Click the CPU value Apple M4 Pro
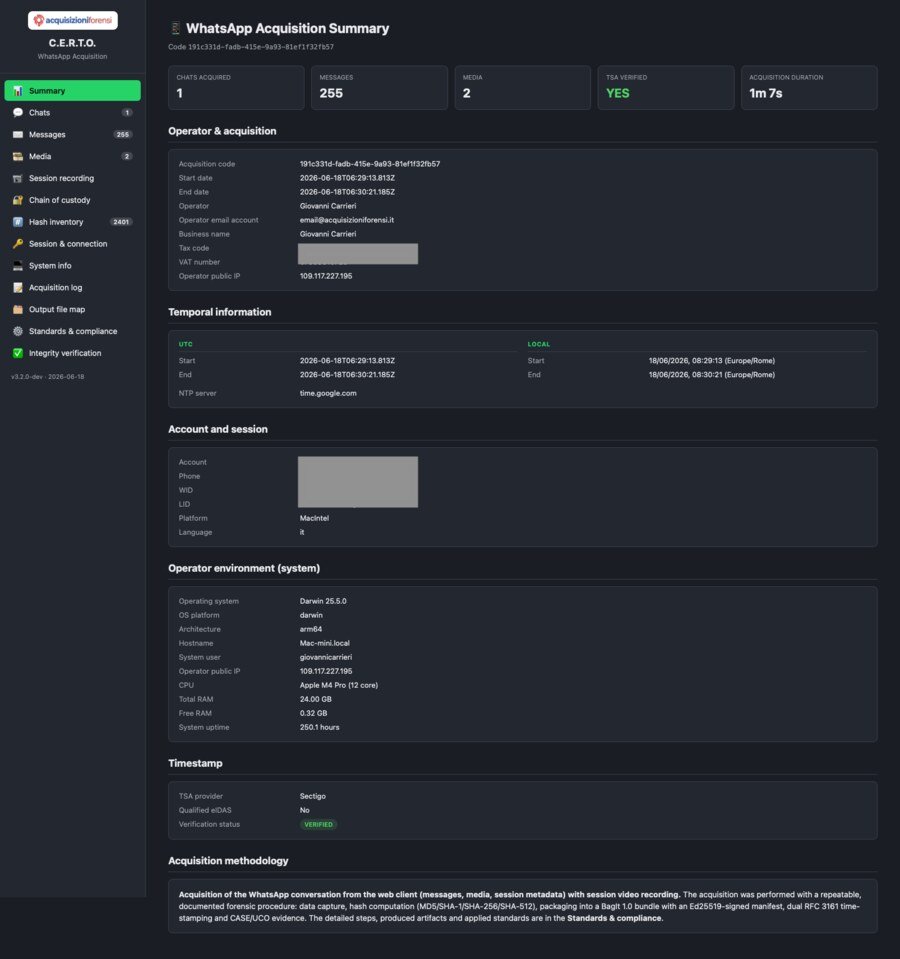 click(339, 686)
